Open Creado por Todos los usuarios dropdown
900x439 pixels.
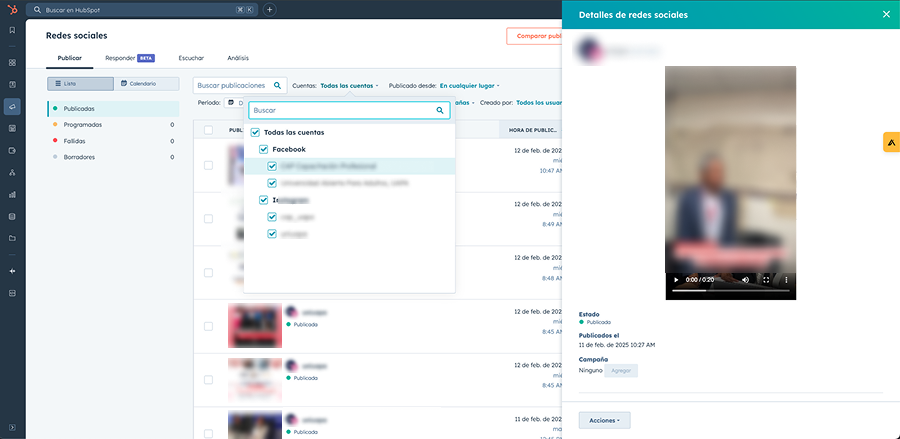539,103
